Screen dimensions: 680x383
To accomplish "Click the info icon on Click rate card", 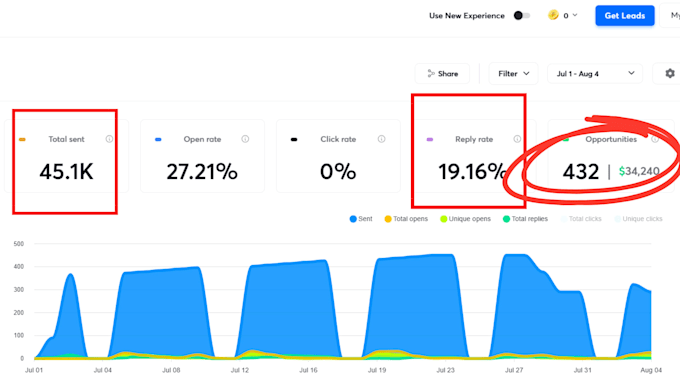I will 381,139.
